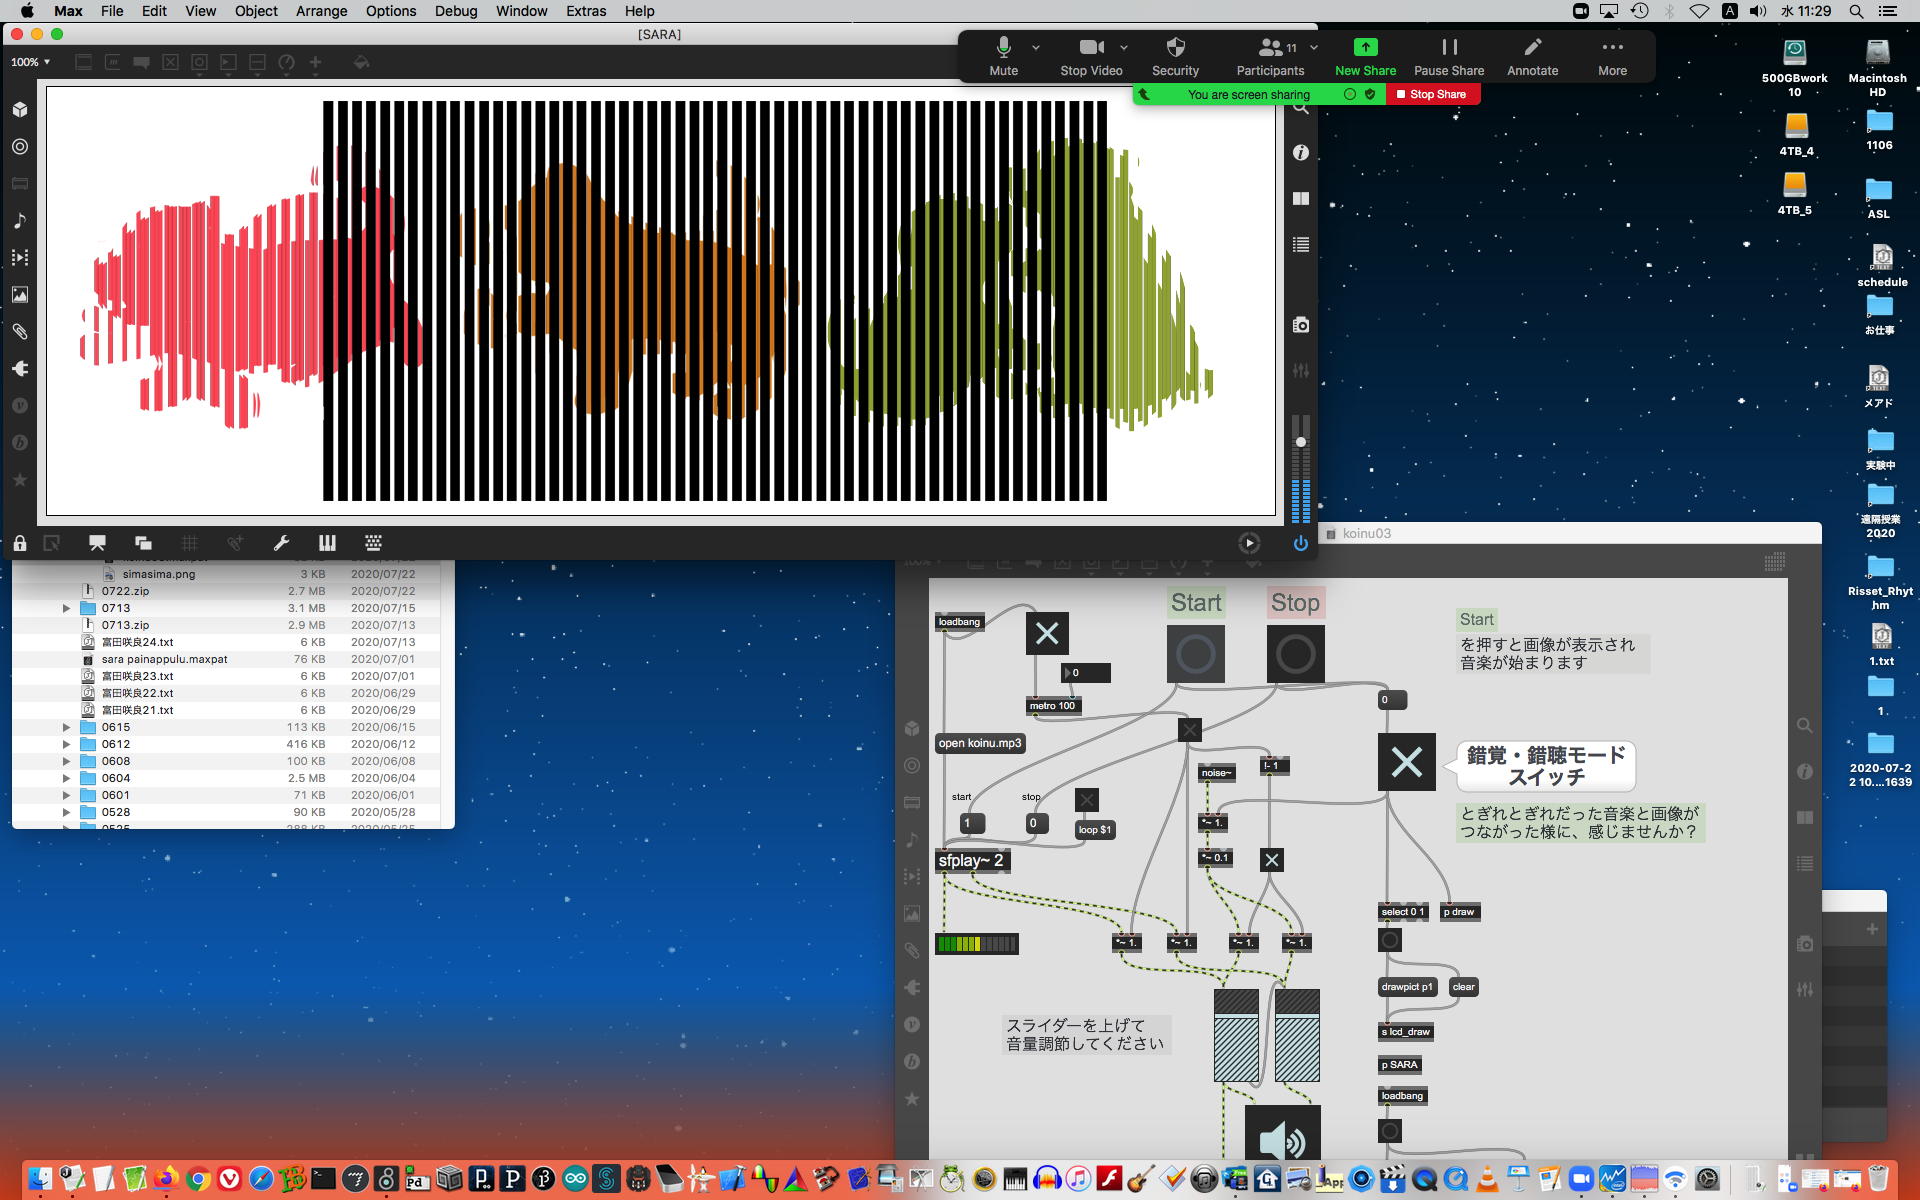This screenshot has height=1200, width=1920.
Task: Expand the 0615 folder disclosure triangle
Action: coord(67,727)
